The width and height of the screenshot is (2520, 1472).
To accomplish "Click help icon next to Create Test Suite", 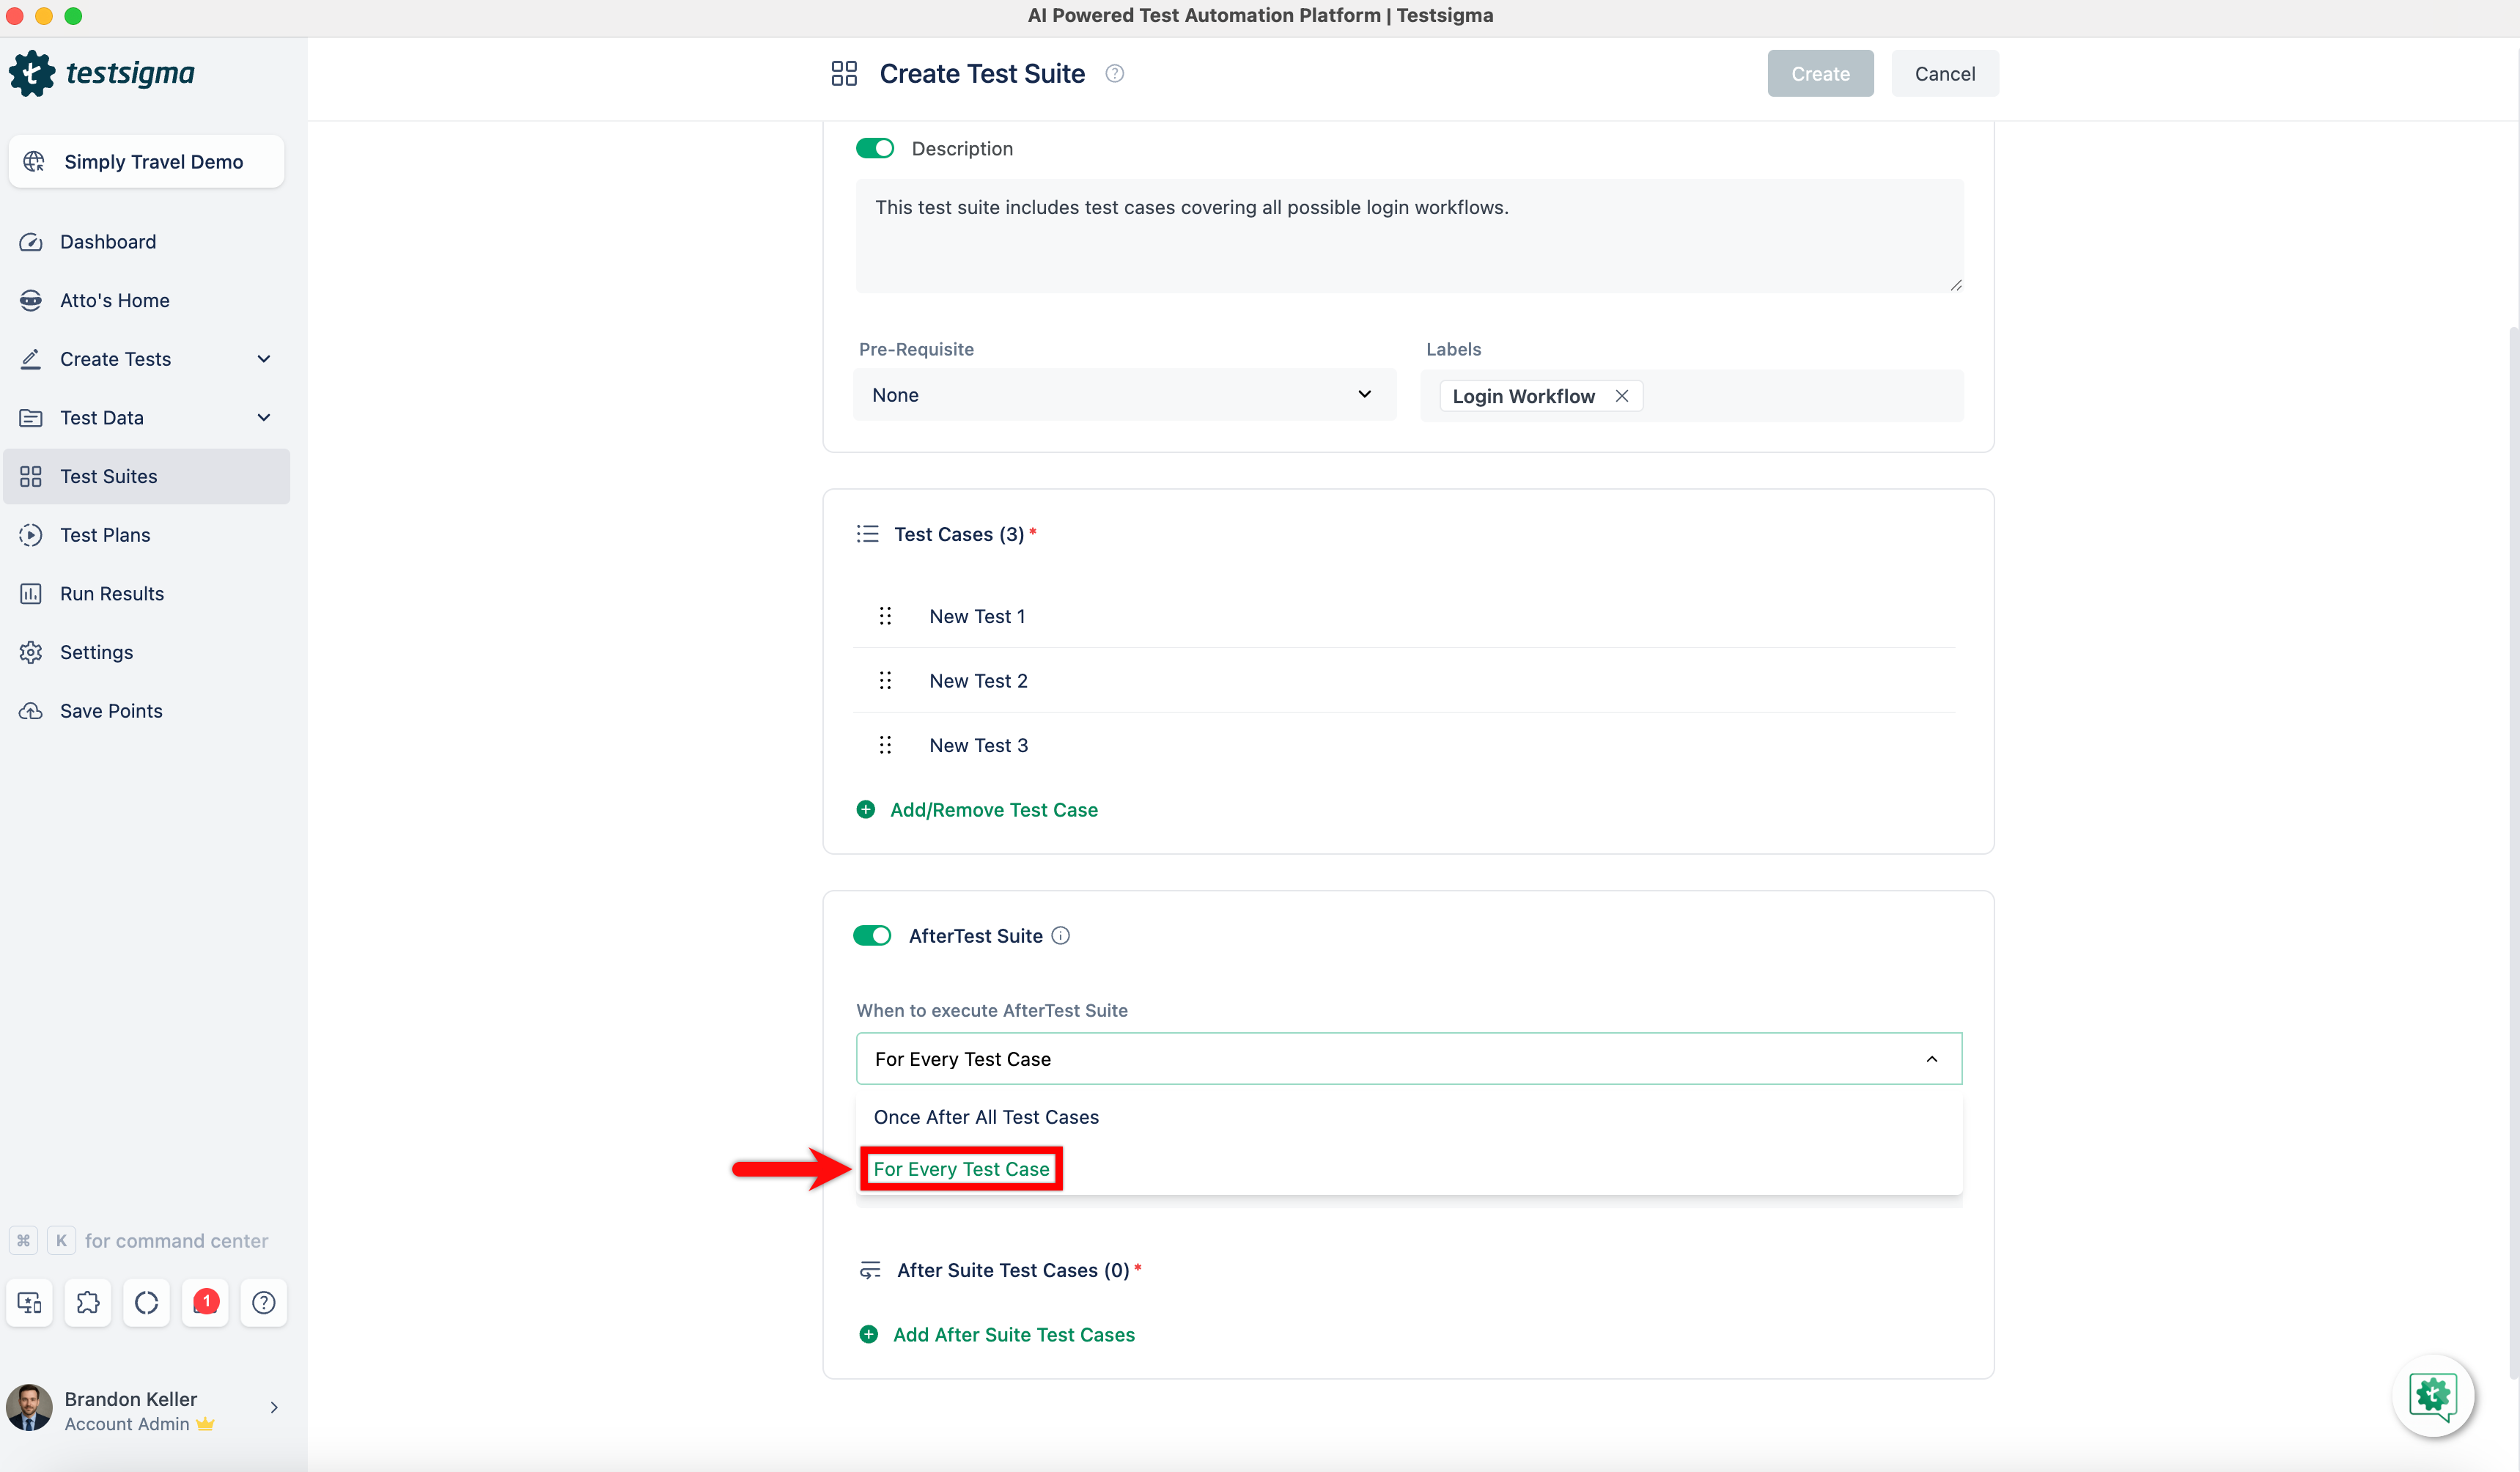I will (1114, 73).
